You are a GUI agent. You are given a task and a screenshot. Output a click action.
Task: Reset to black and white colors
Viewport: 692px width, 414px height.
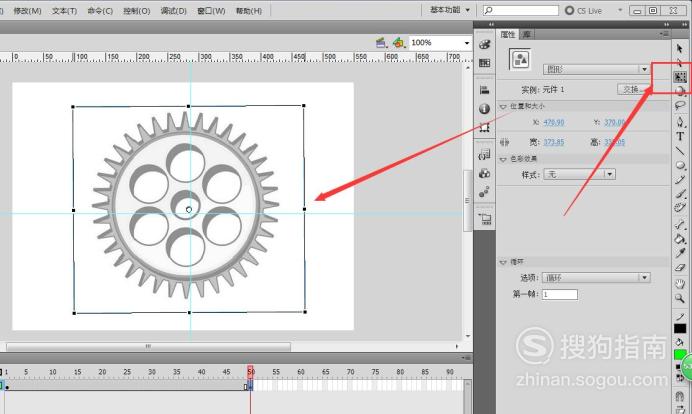click(x=678, y=366)
